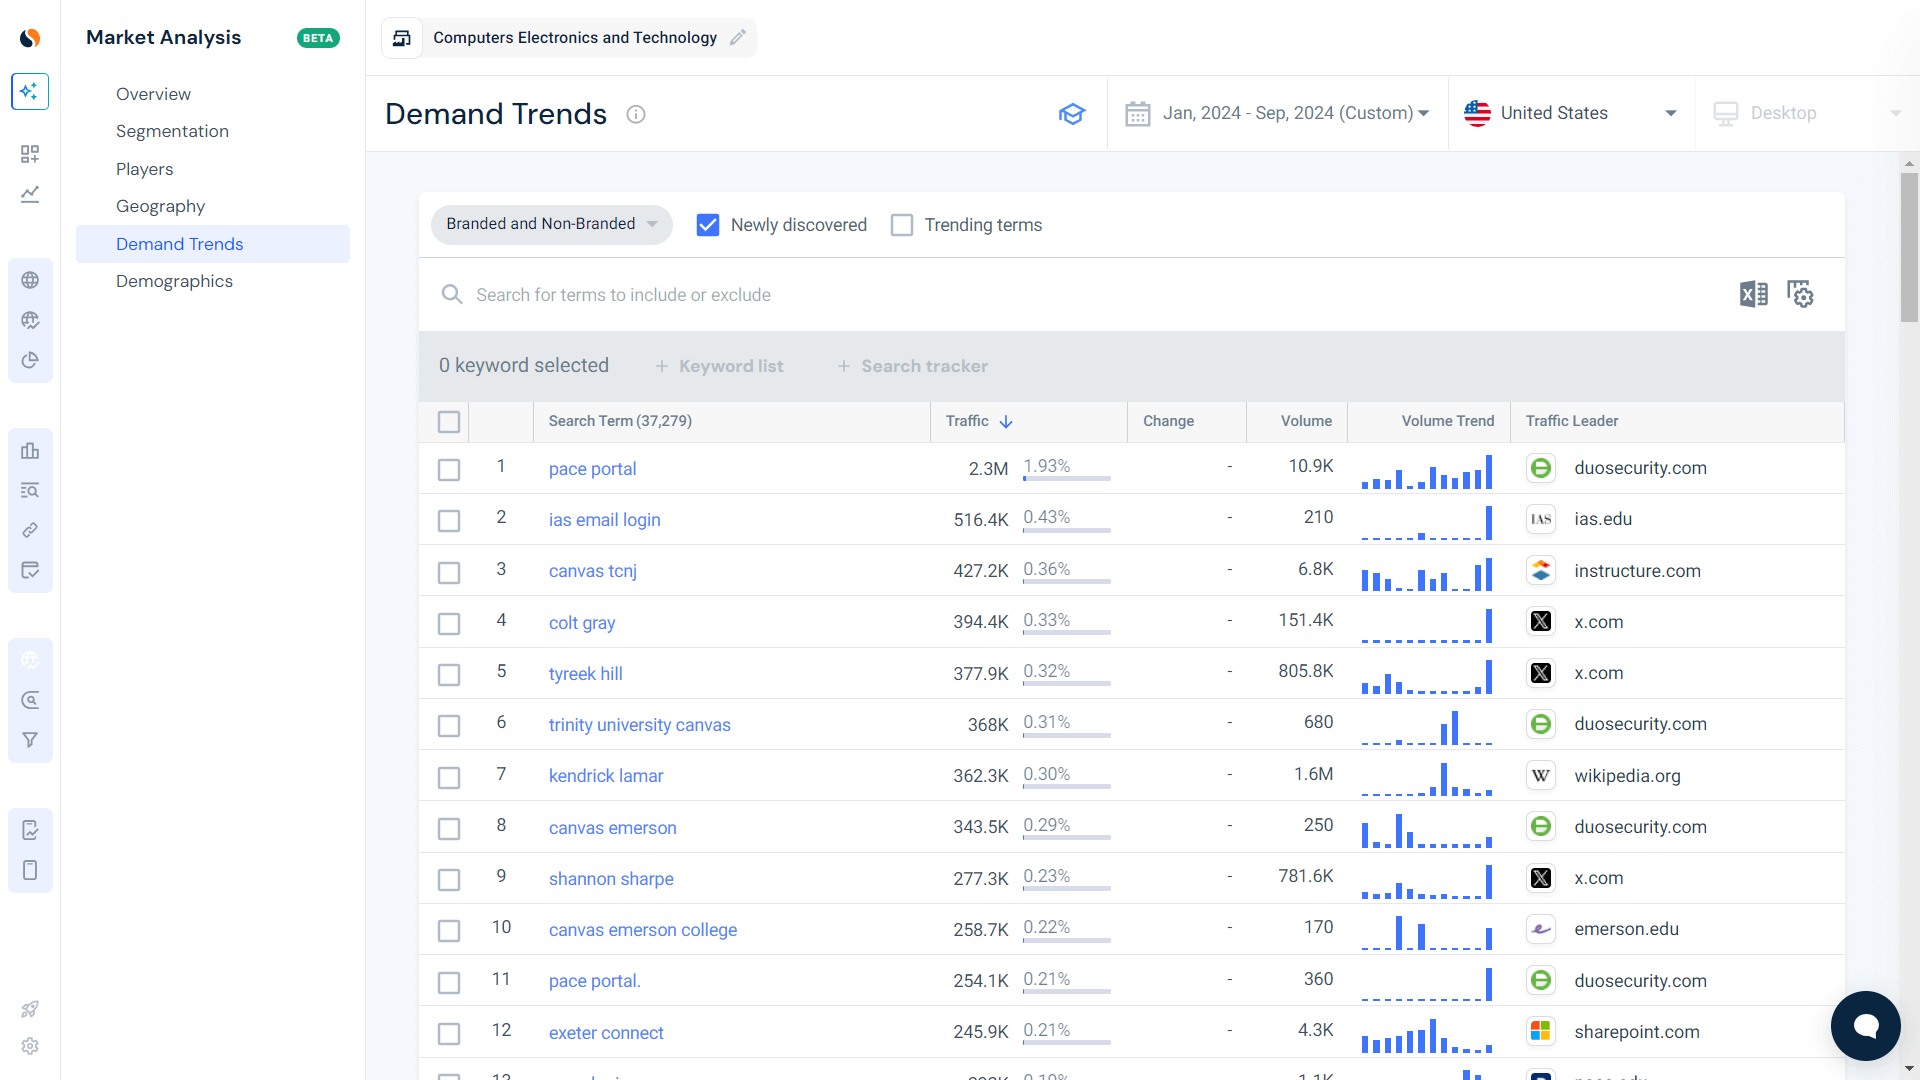Open the Branded and Non-Branded dropdown
The width and height of the screenshot is (1920, 1080).
tap(551, 224)
